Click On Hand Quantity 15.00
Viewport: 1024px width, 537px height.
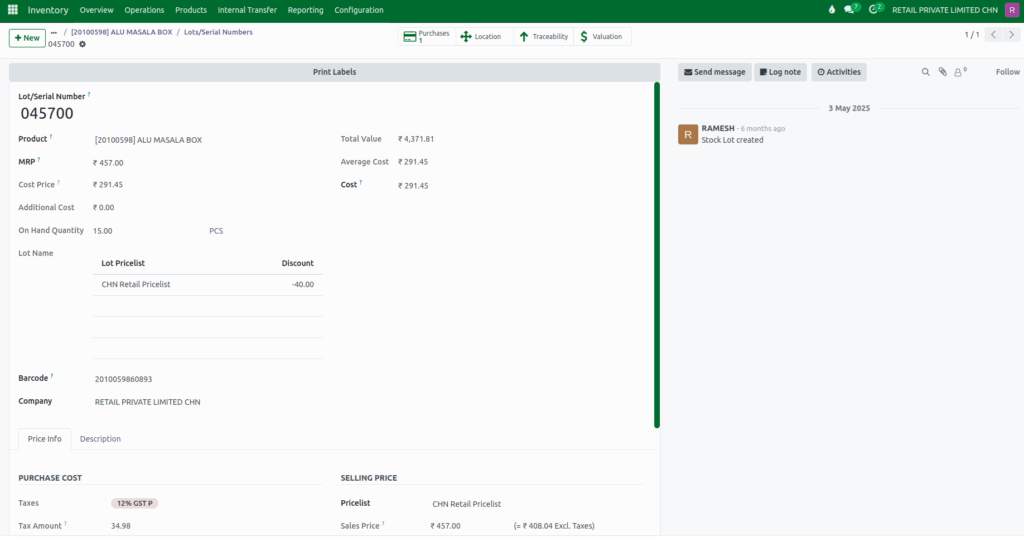103,231
